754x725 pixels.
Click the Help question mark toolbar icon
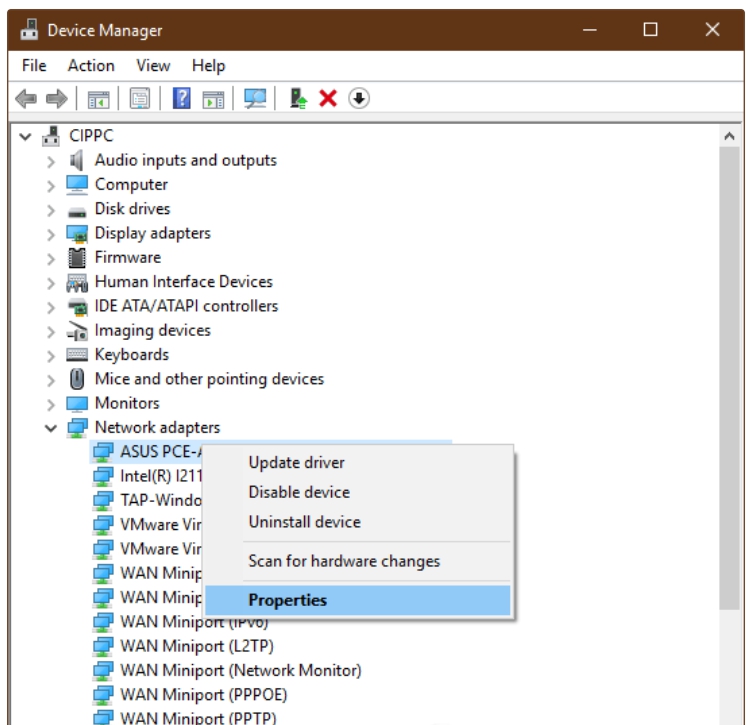[x=182, y=98]
